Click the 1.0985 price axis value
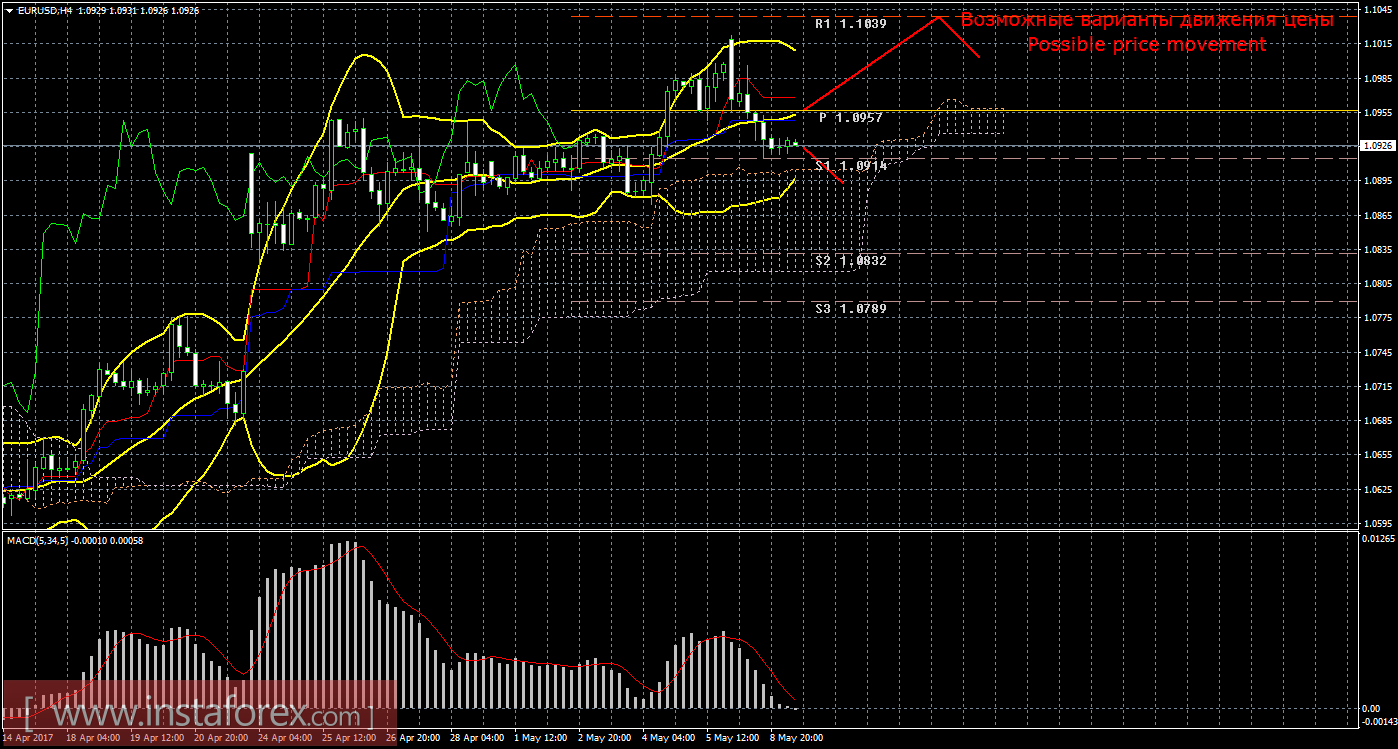Screen dimensions: 1398x749 click(1378, 78)
